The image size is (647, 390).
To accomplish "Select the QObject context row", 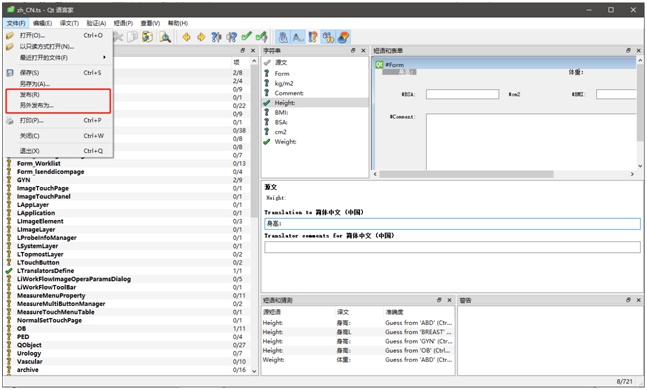I will click(29, 345).
